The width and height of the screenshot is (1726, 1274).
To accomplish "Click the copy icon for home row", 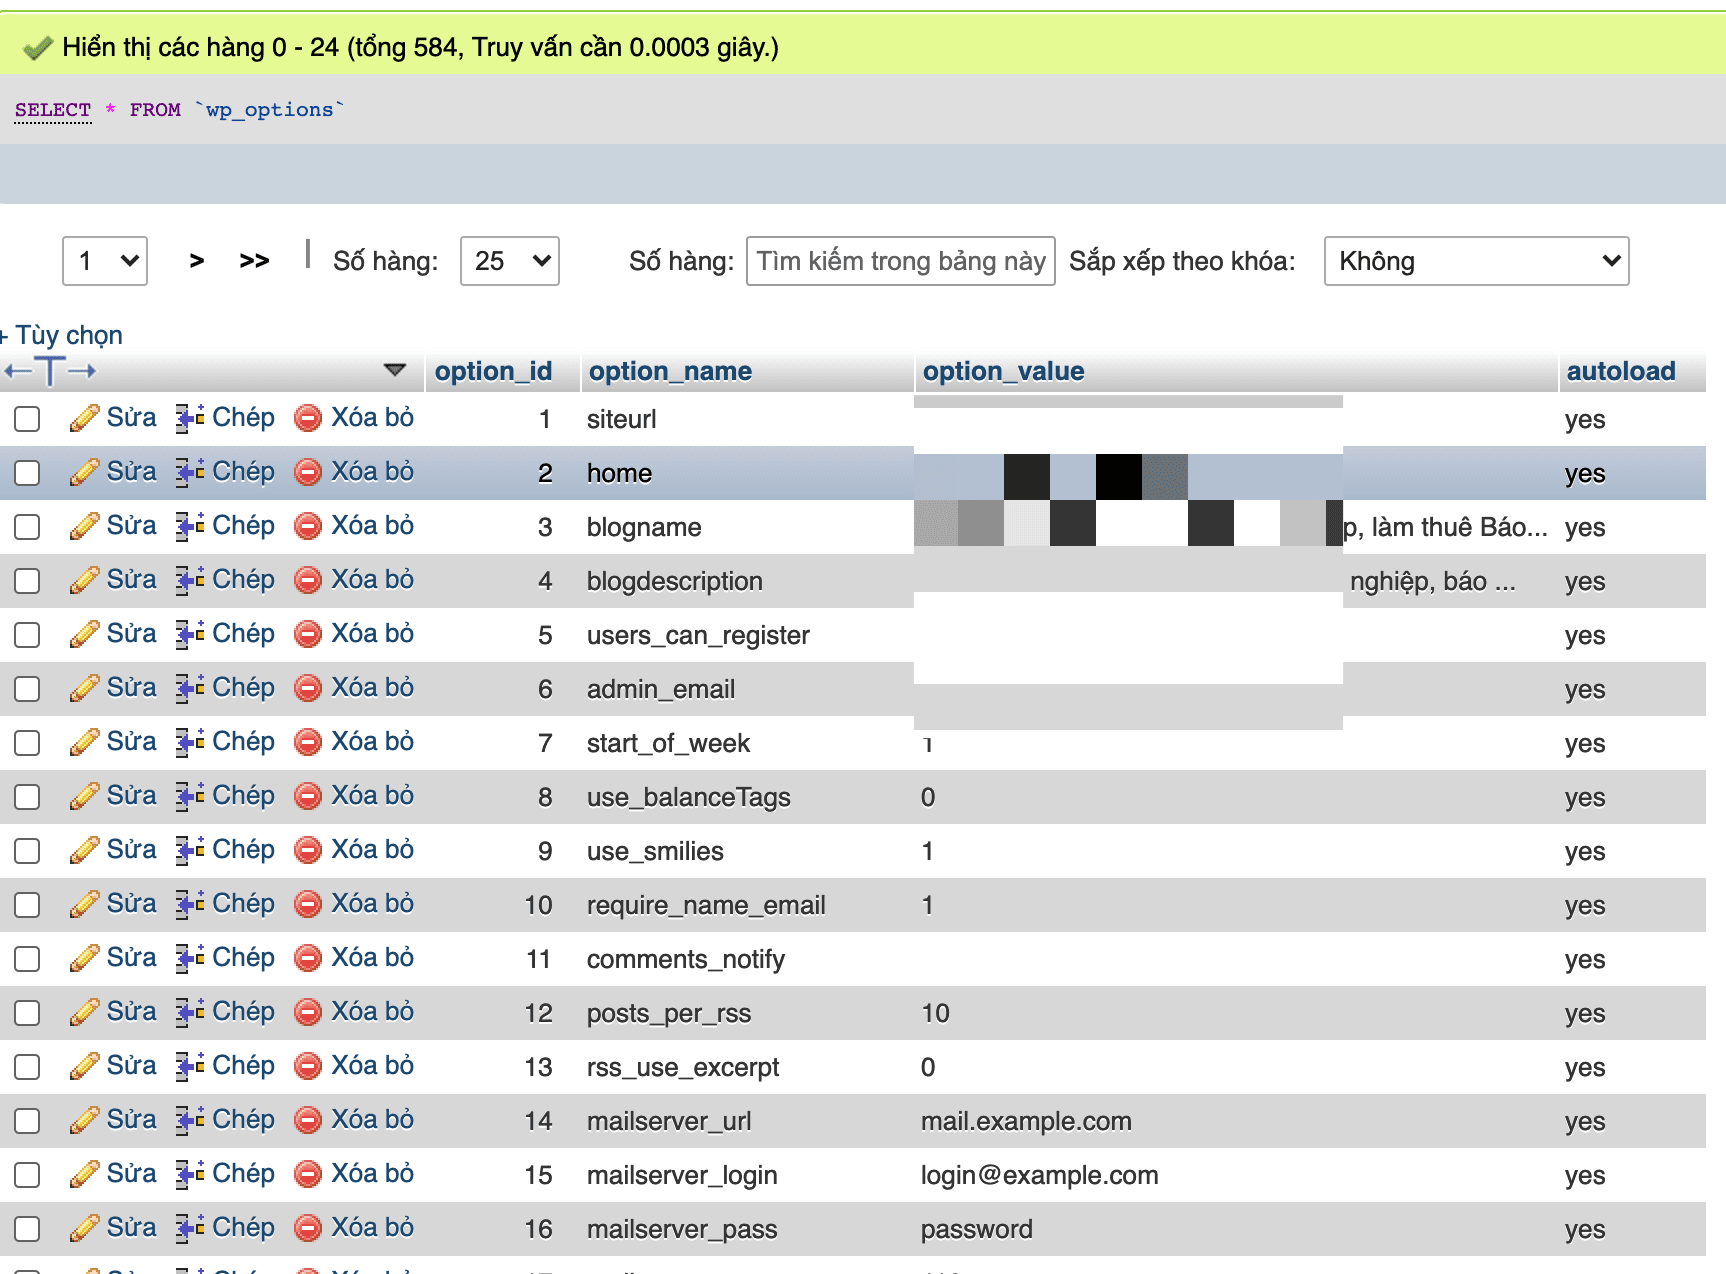I will (x=190, y=472).
